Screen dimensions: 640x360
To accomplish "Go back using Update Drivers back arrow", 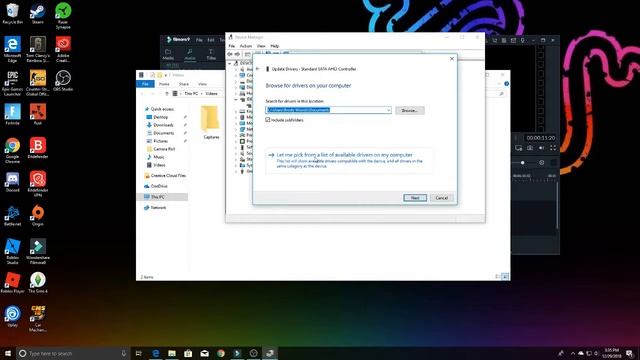I will click(x=258, y=69).
